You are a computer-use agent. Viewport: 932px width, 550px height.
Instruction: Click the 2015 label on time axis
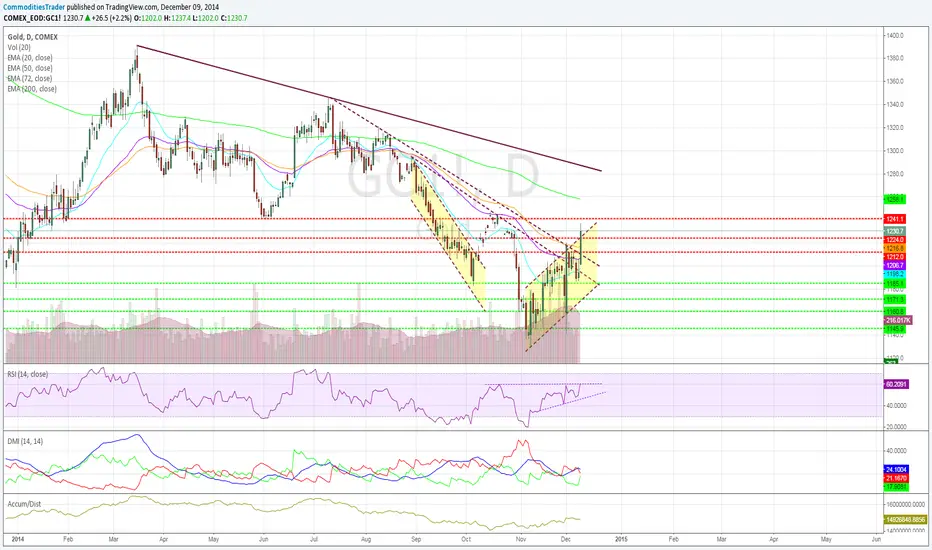pos(621,539)
